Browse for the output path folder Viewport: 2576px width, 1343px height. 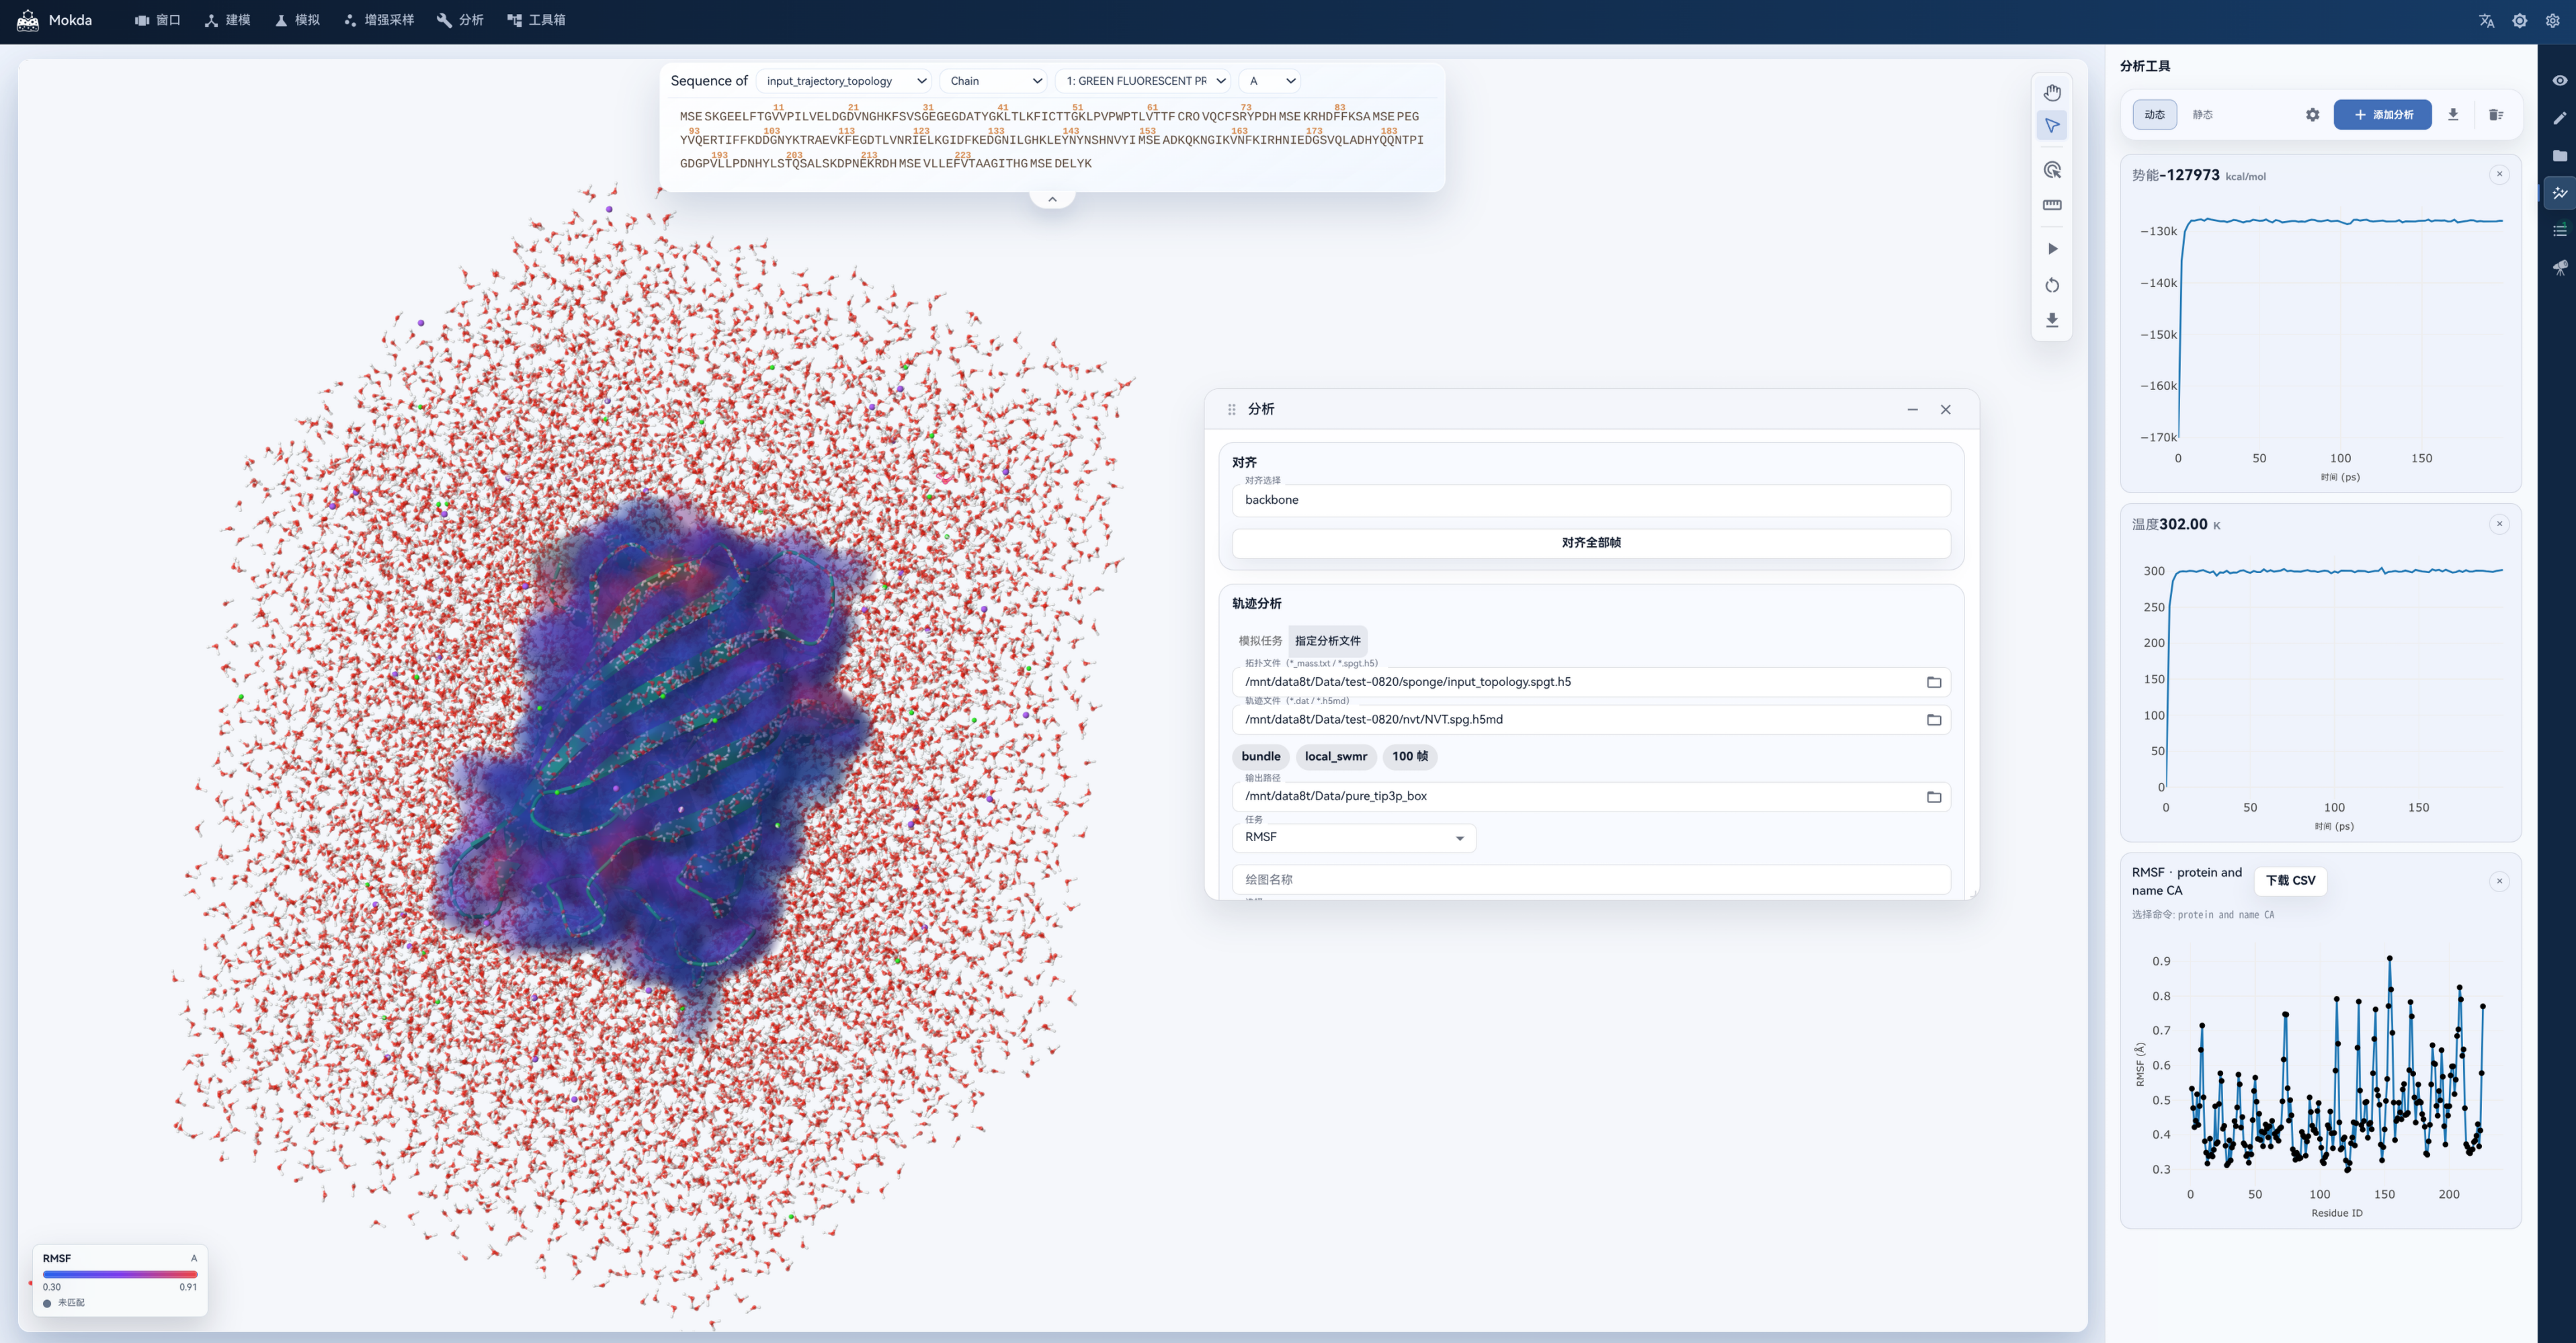coord(1934,797)
